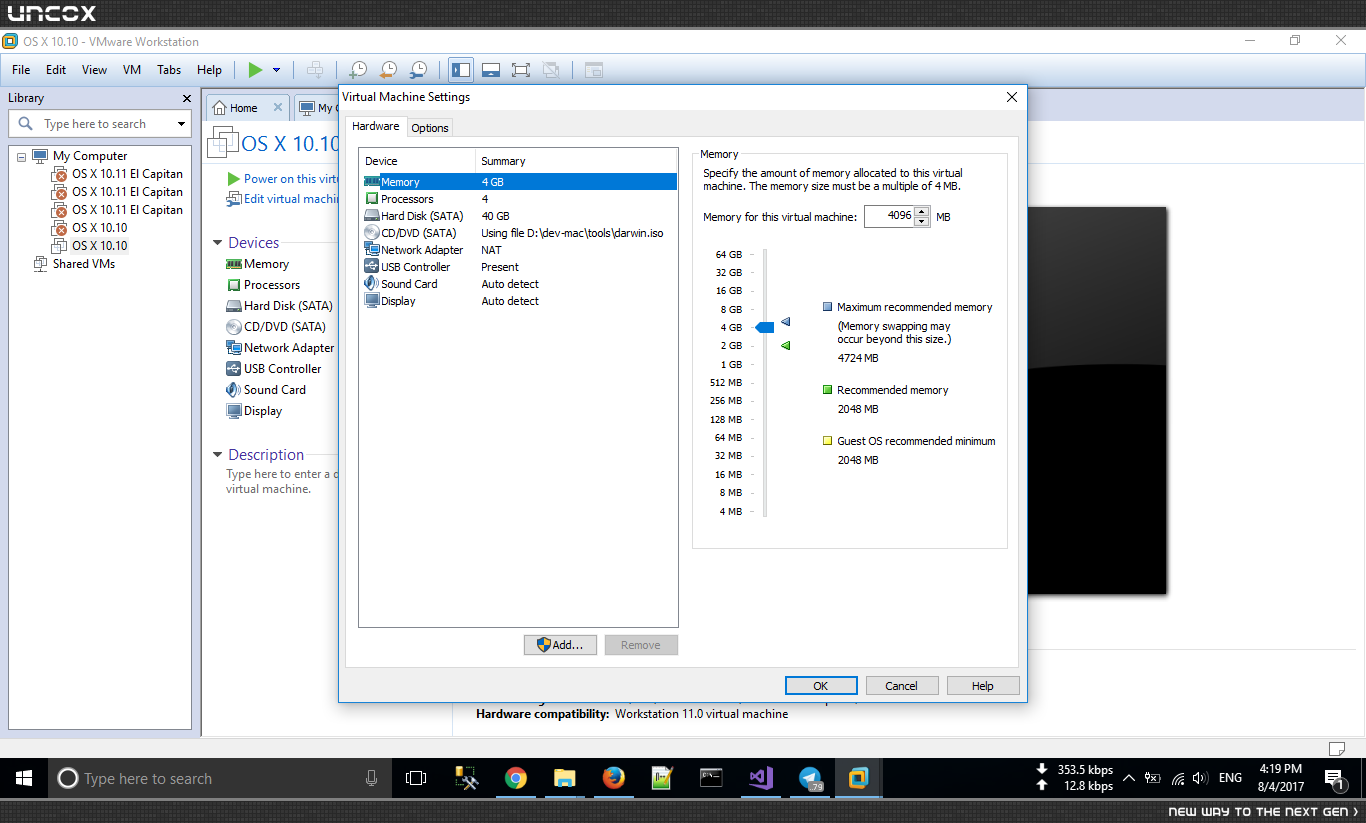1366x823 pixels.
Task: Open Visual Studio from the taskbar
Action: point(761,779)
